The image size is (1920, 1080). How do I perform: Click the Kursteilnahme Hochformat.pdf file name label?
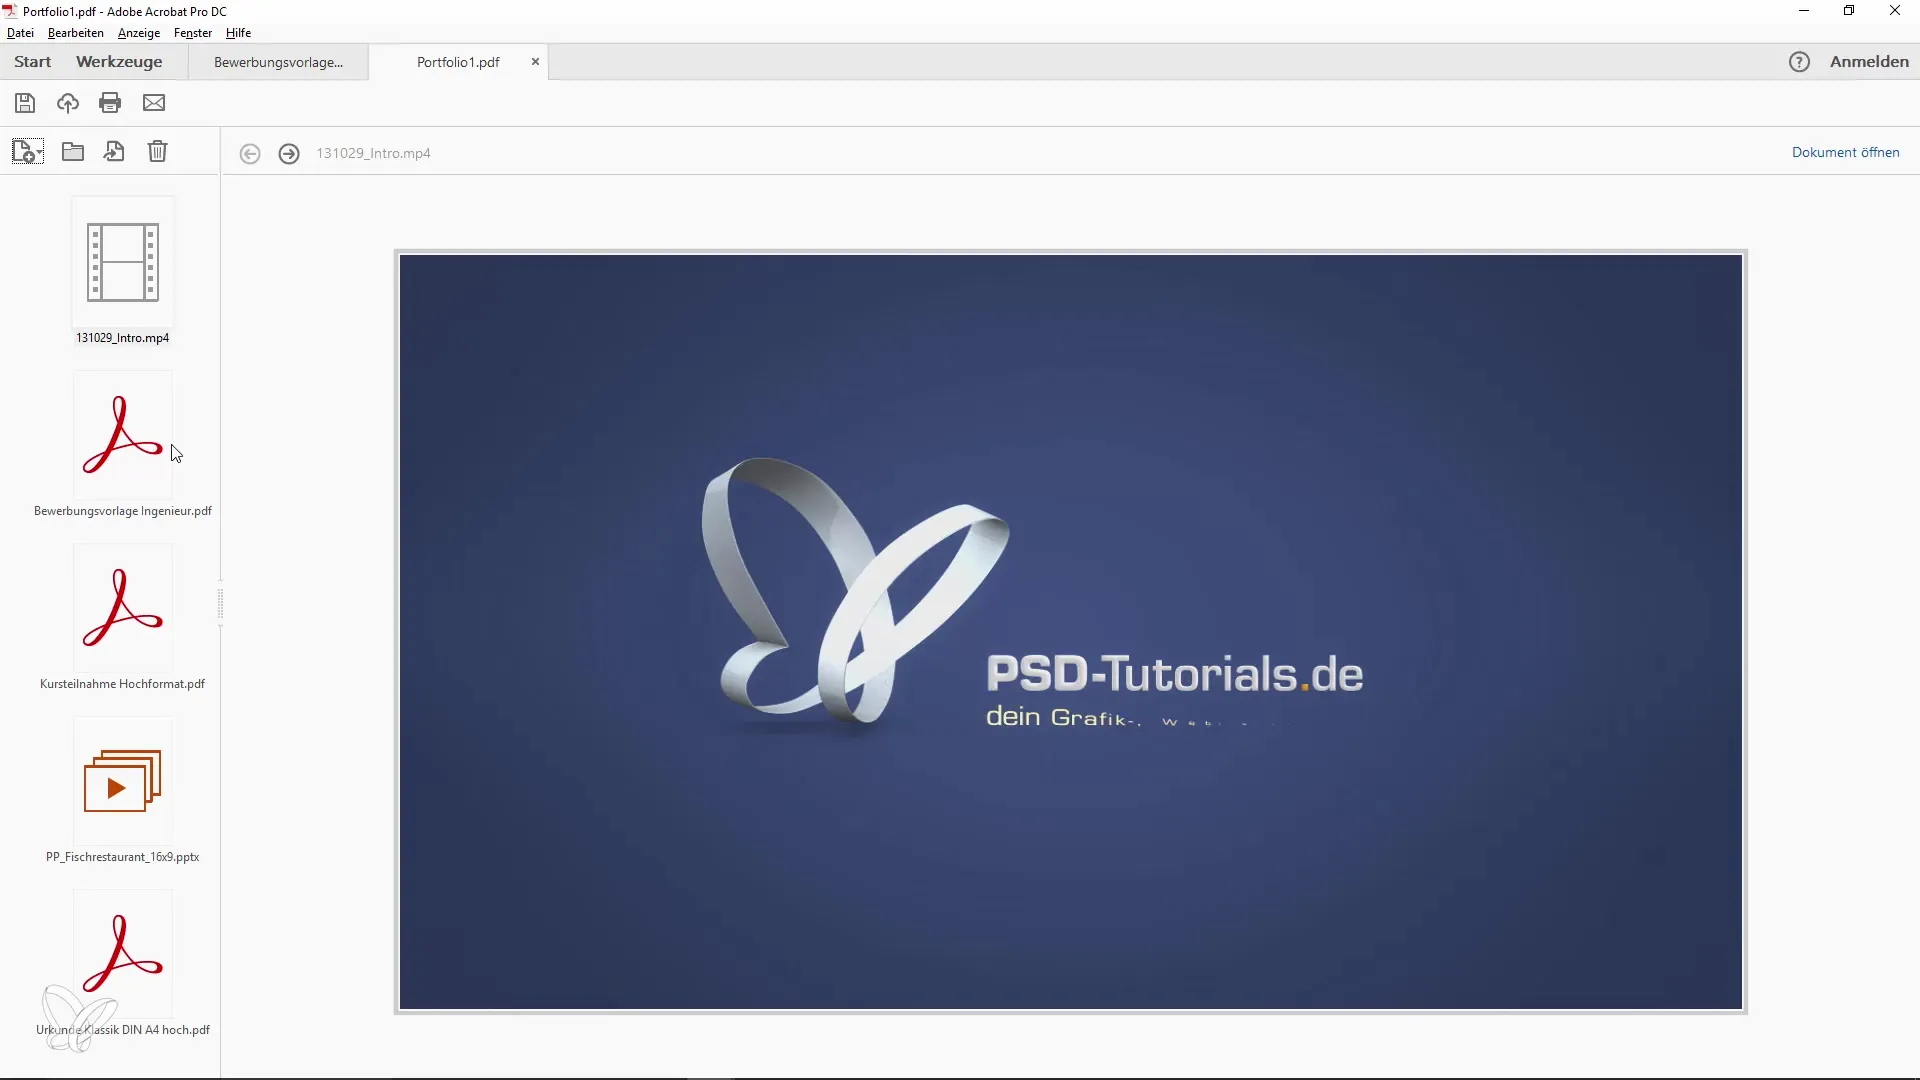pyautogui.click(x=123, y=684)
